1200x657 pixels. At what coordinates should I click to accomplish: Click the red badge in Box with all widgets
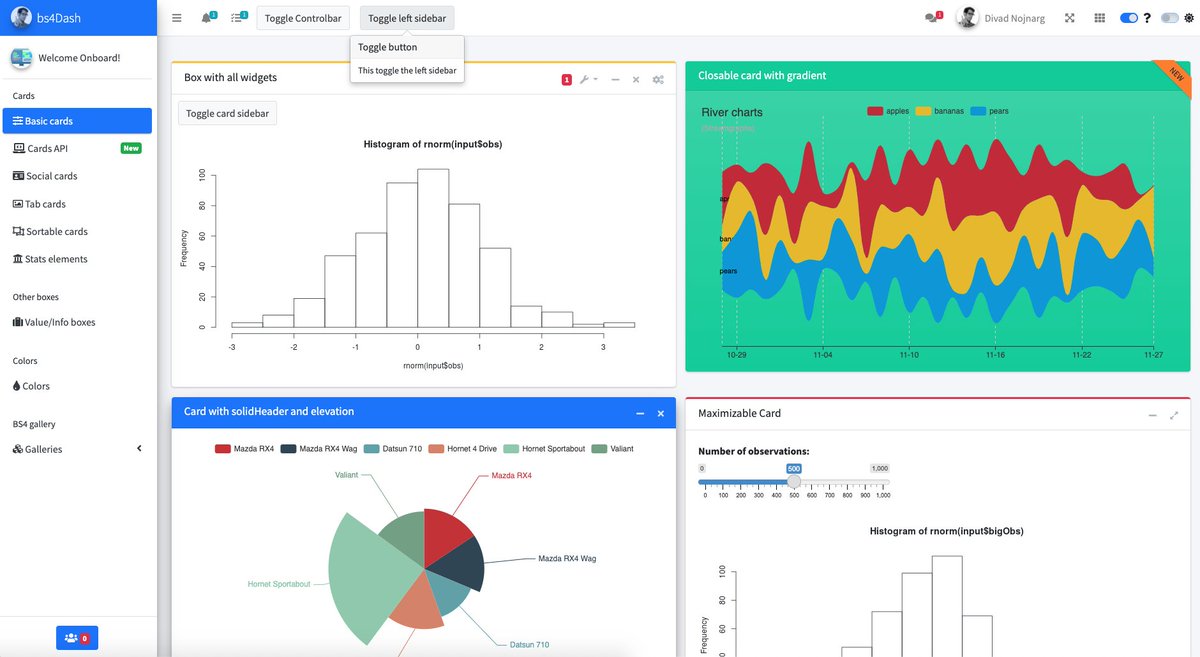[x=567, y=80]
